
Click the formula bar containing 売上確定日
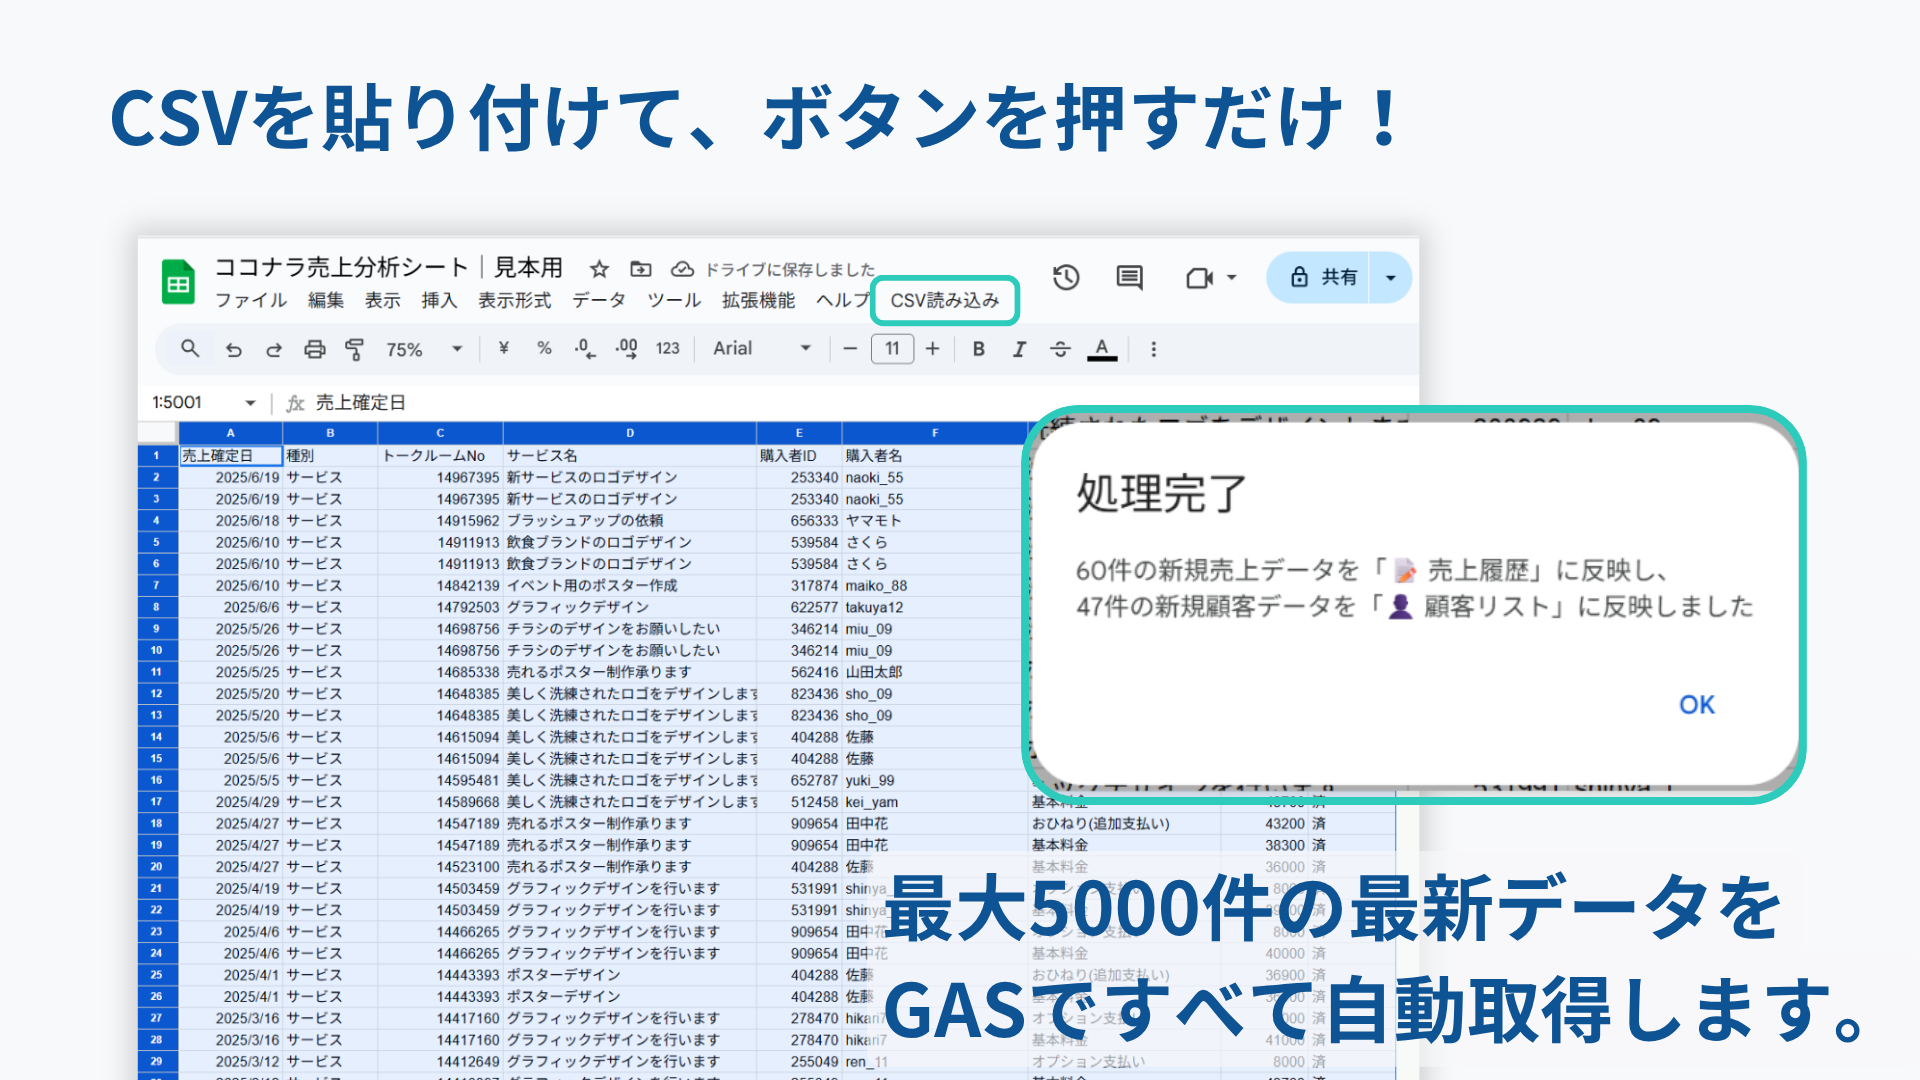pos(860,402)
